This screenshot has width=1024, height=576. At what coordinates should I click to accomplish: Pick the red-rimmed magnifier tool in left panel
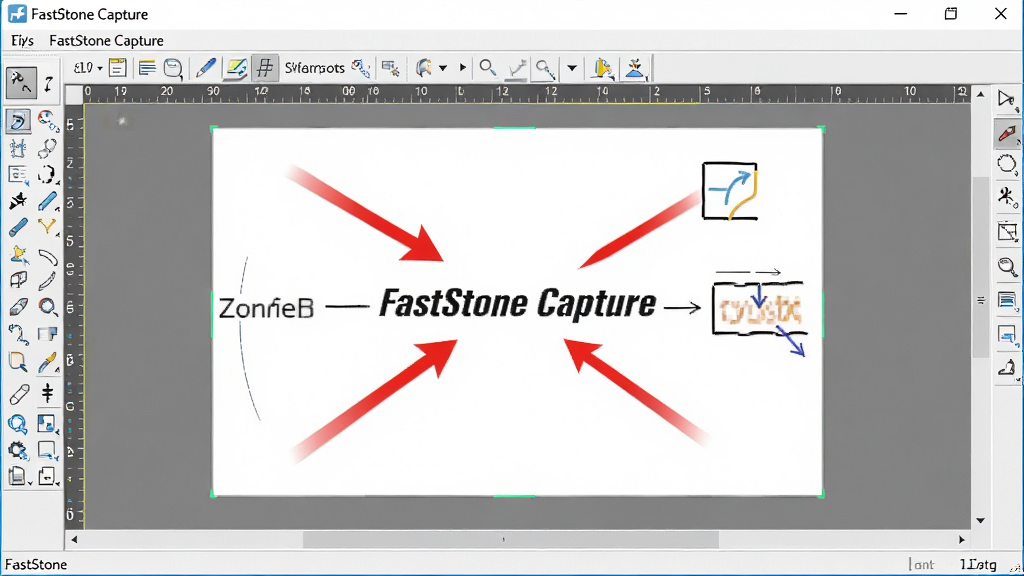(48, 307)
